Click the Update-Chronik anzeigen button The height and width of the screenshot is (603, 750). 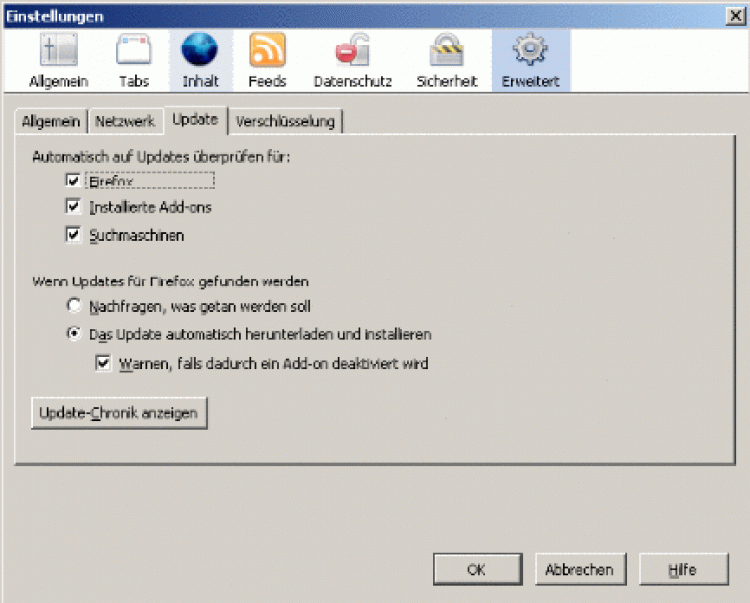click(119, 413)
